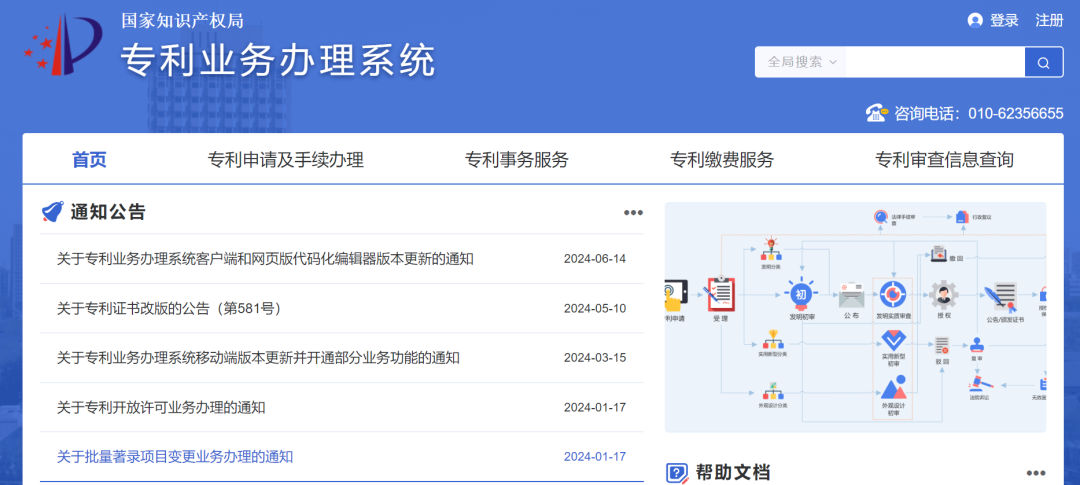Open the 全局搜索 scope dropdown
Image resolution: width=1080 pixels, height=485 pixels.
tap(801, 62)
